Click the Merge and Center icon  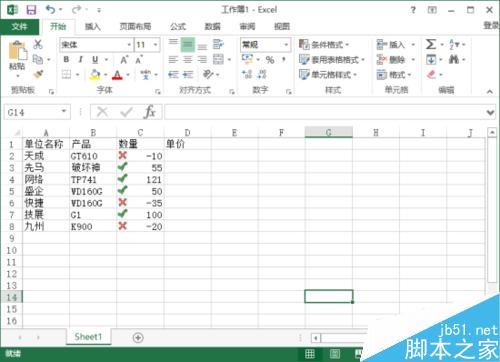tap(218, 59)
